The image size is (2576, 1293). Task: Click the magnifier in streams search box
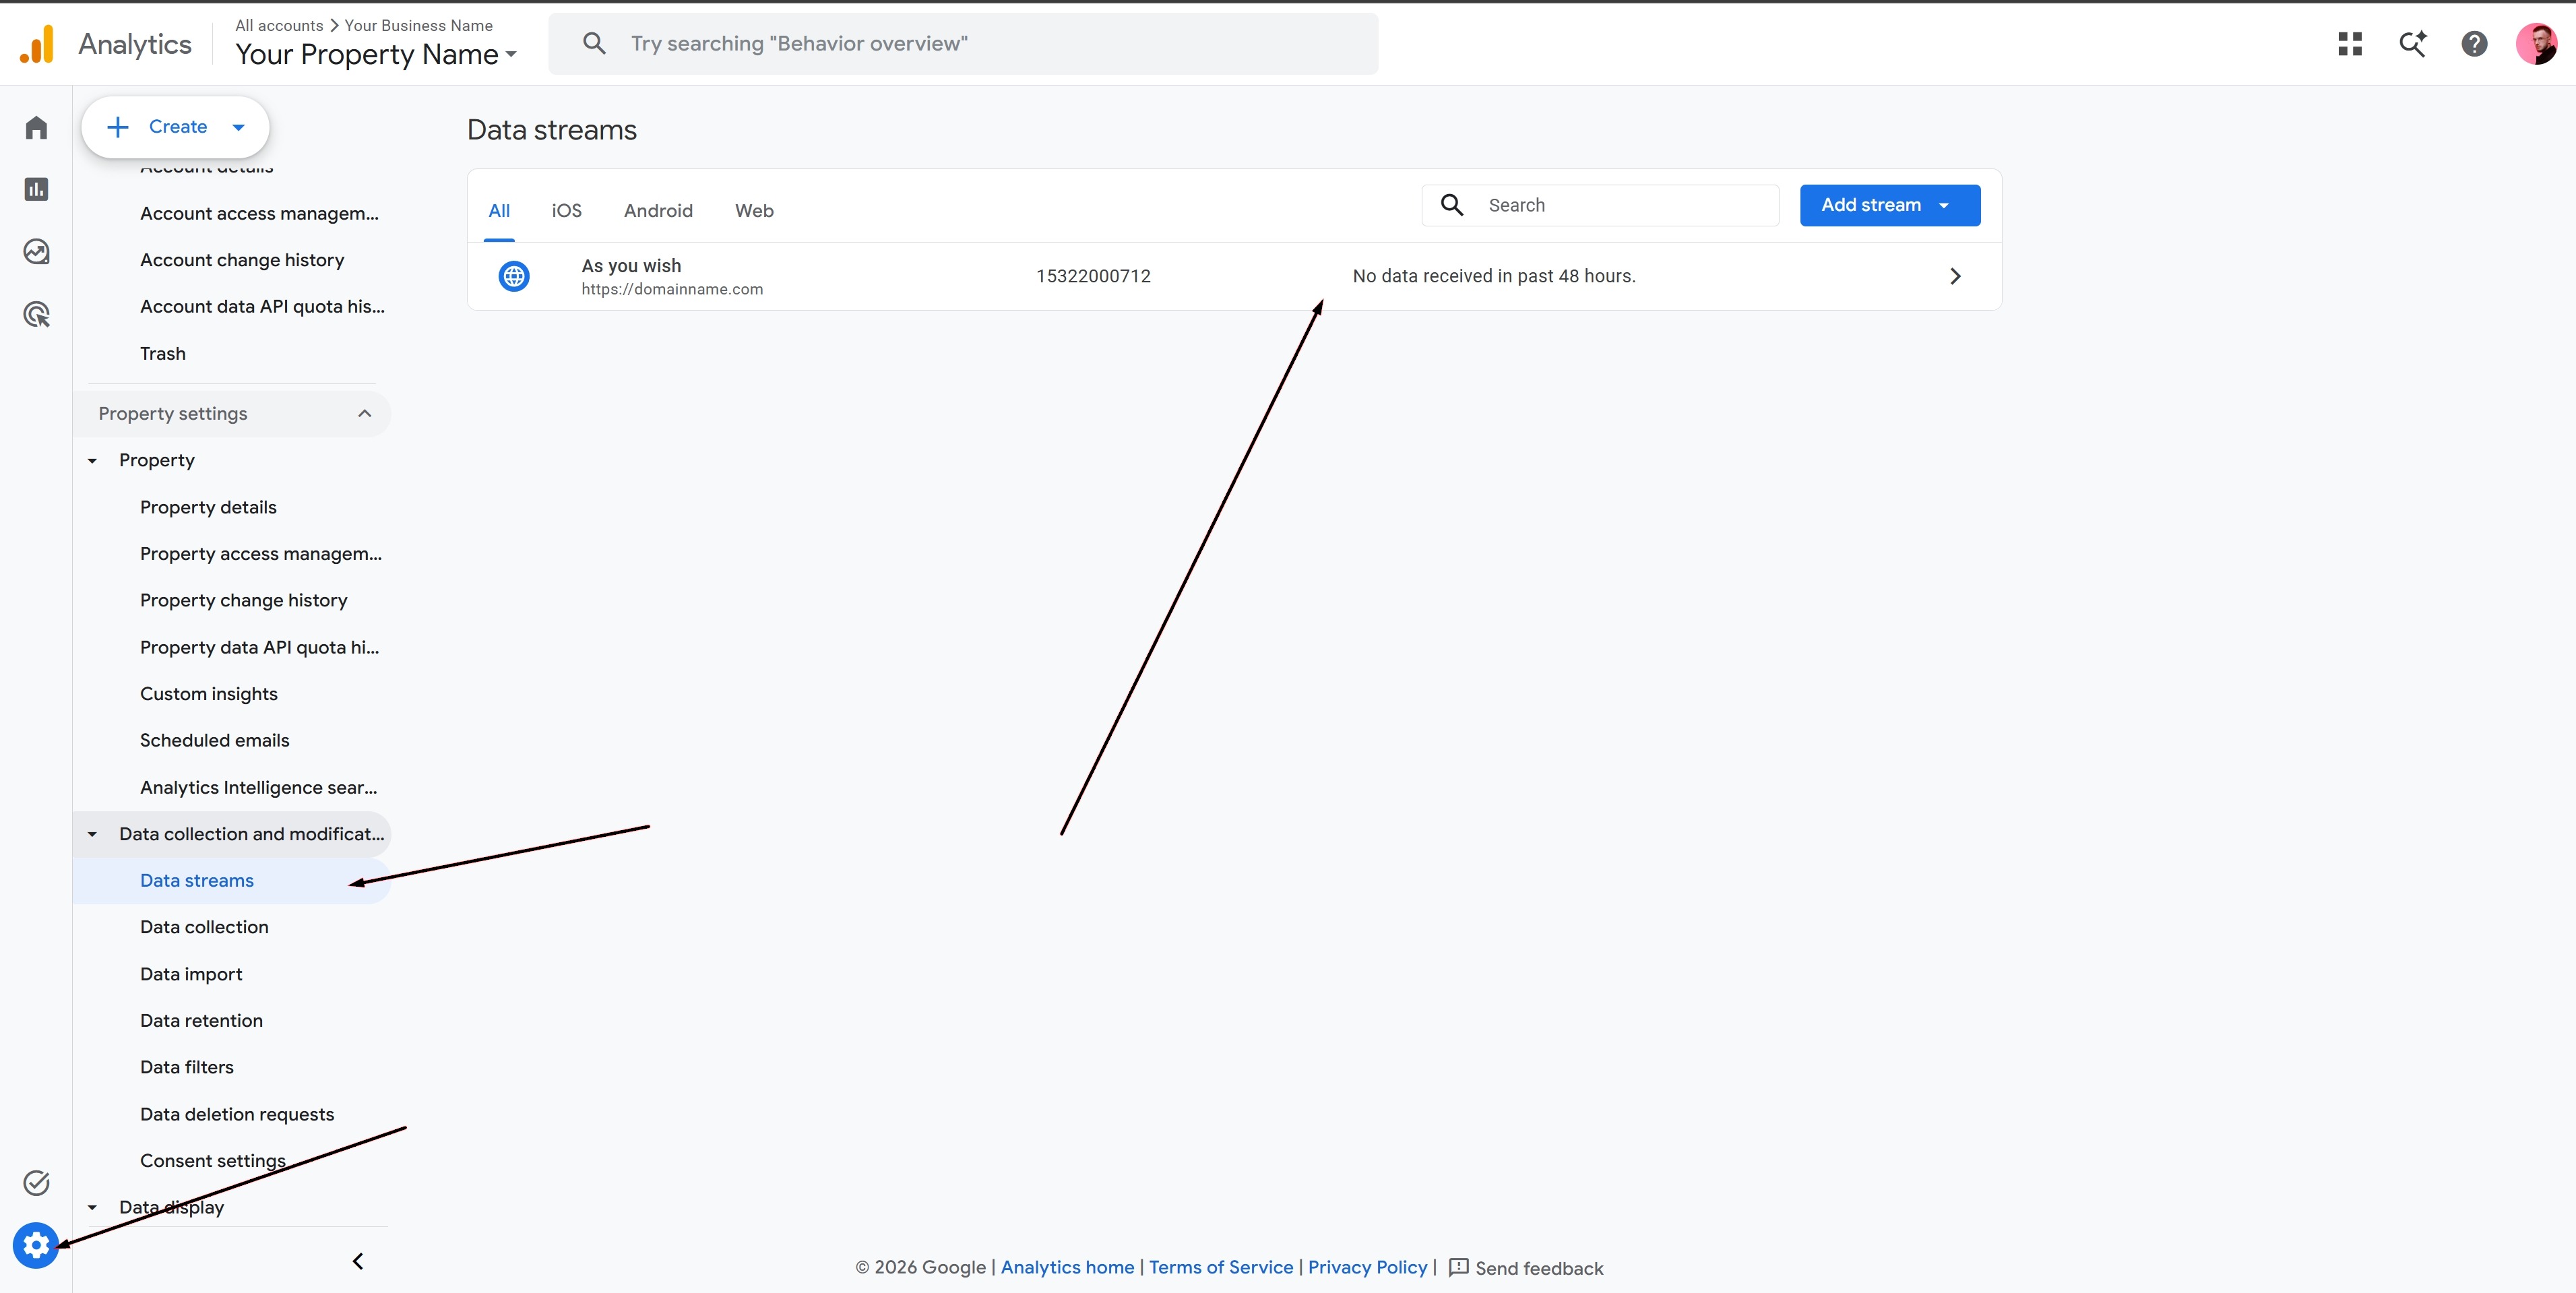click(x=1452, y=205)
